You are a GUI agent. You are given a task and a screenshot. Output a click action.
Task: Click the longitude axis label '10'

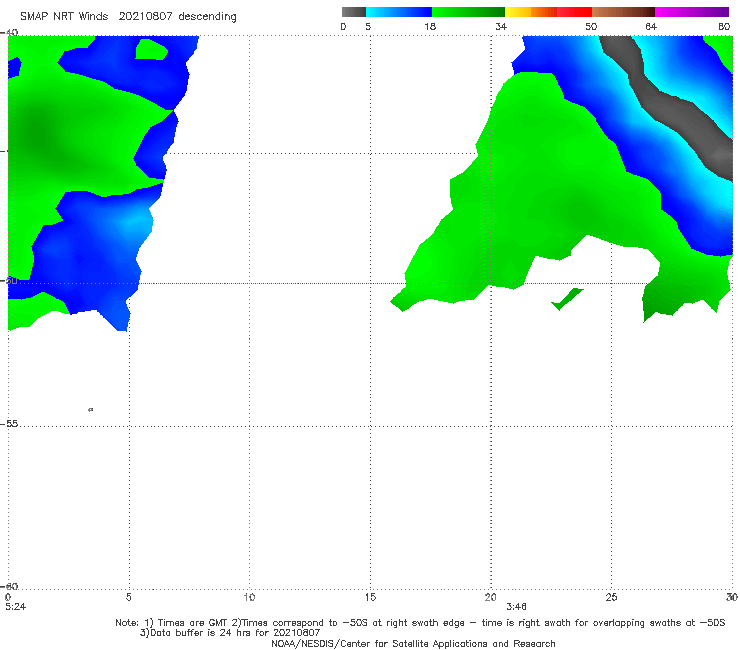[x=249, y=597]
